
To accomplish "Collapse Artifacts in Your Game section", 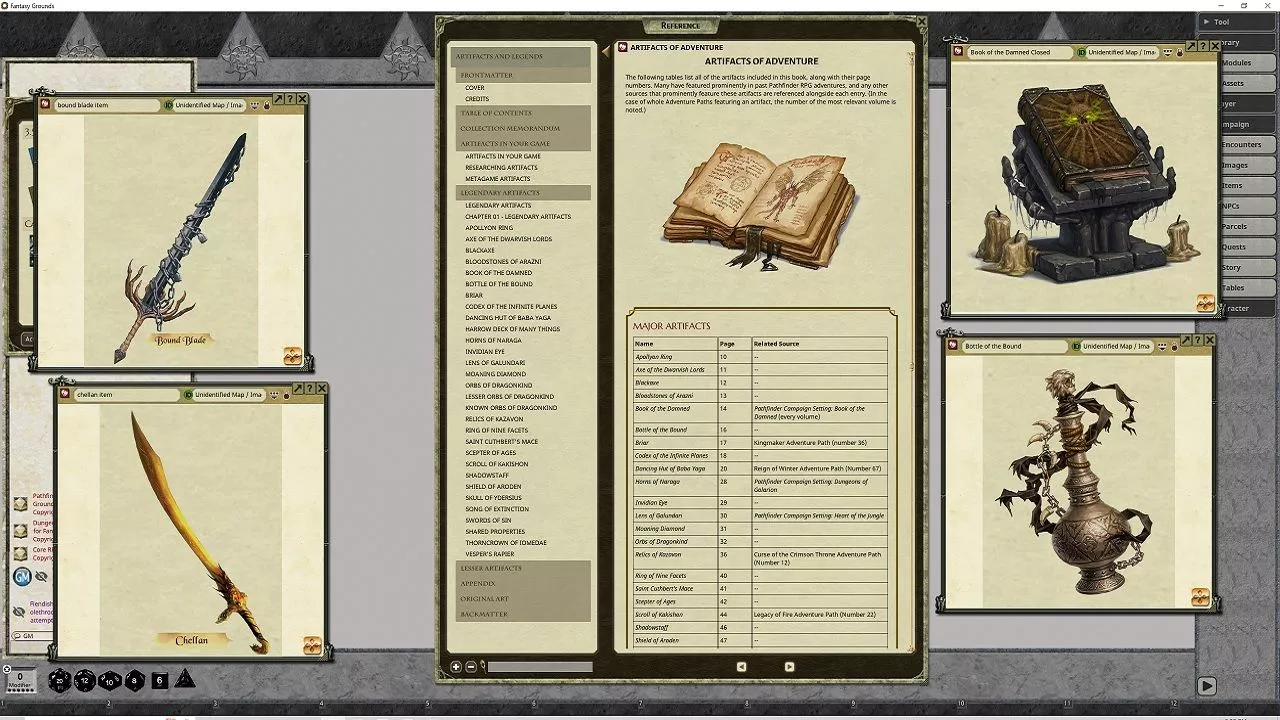I will tap(523, 144).
